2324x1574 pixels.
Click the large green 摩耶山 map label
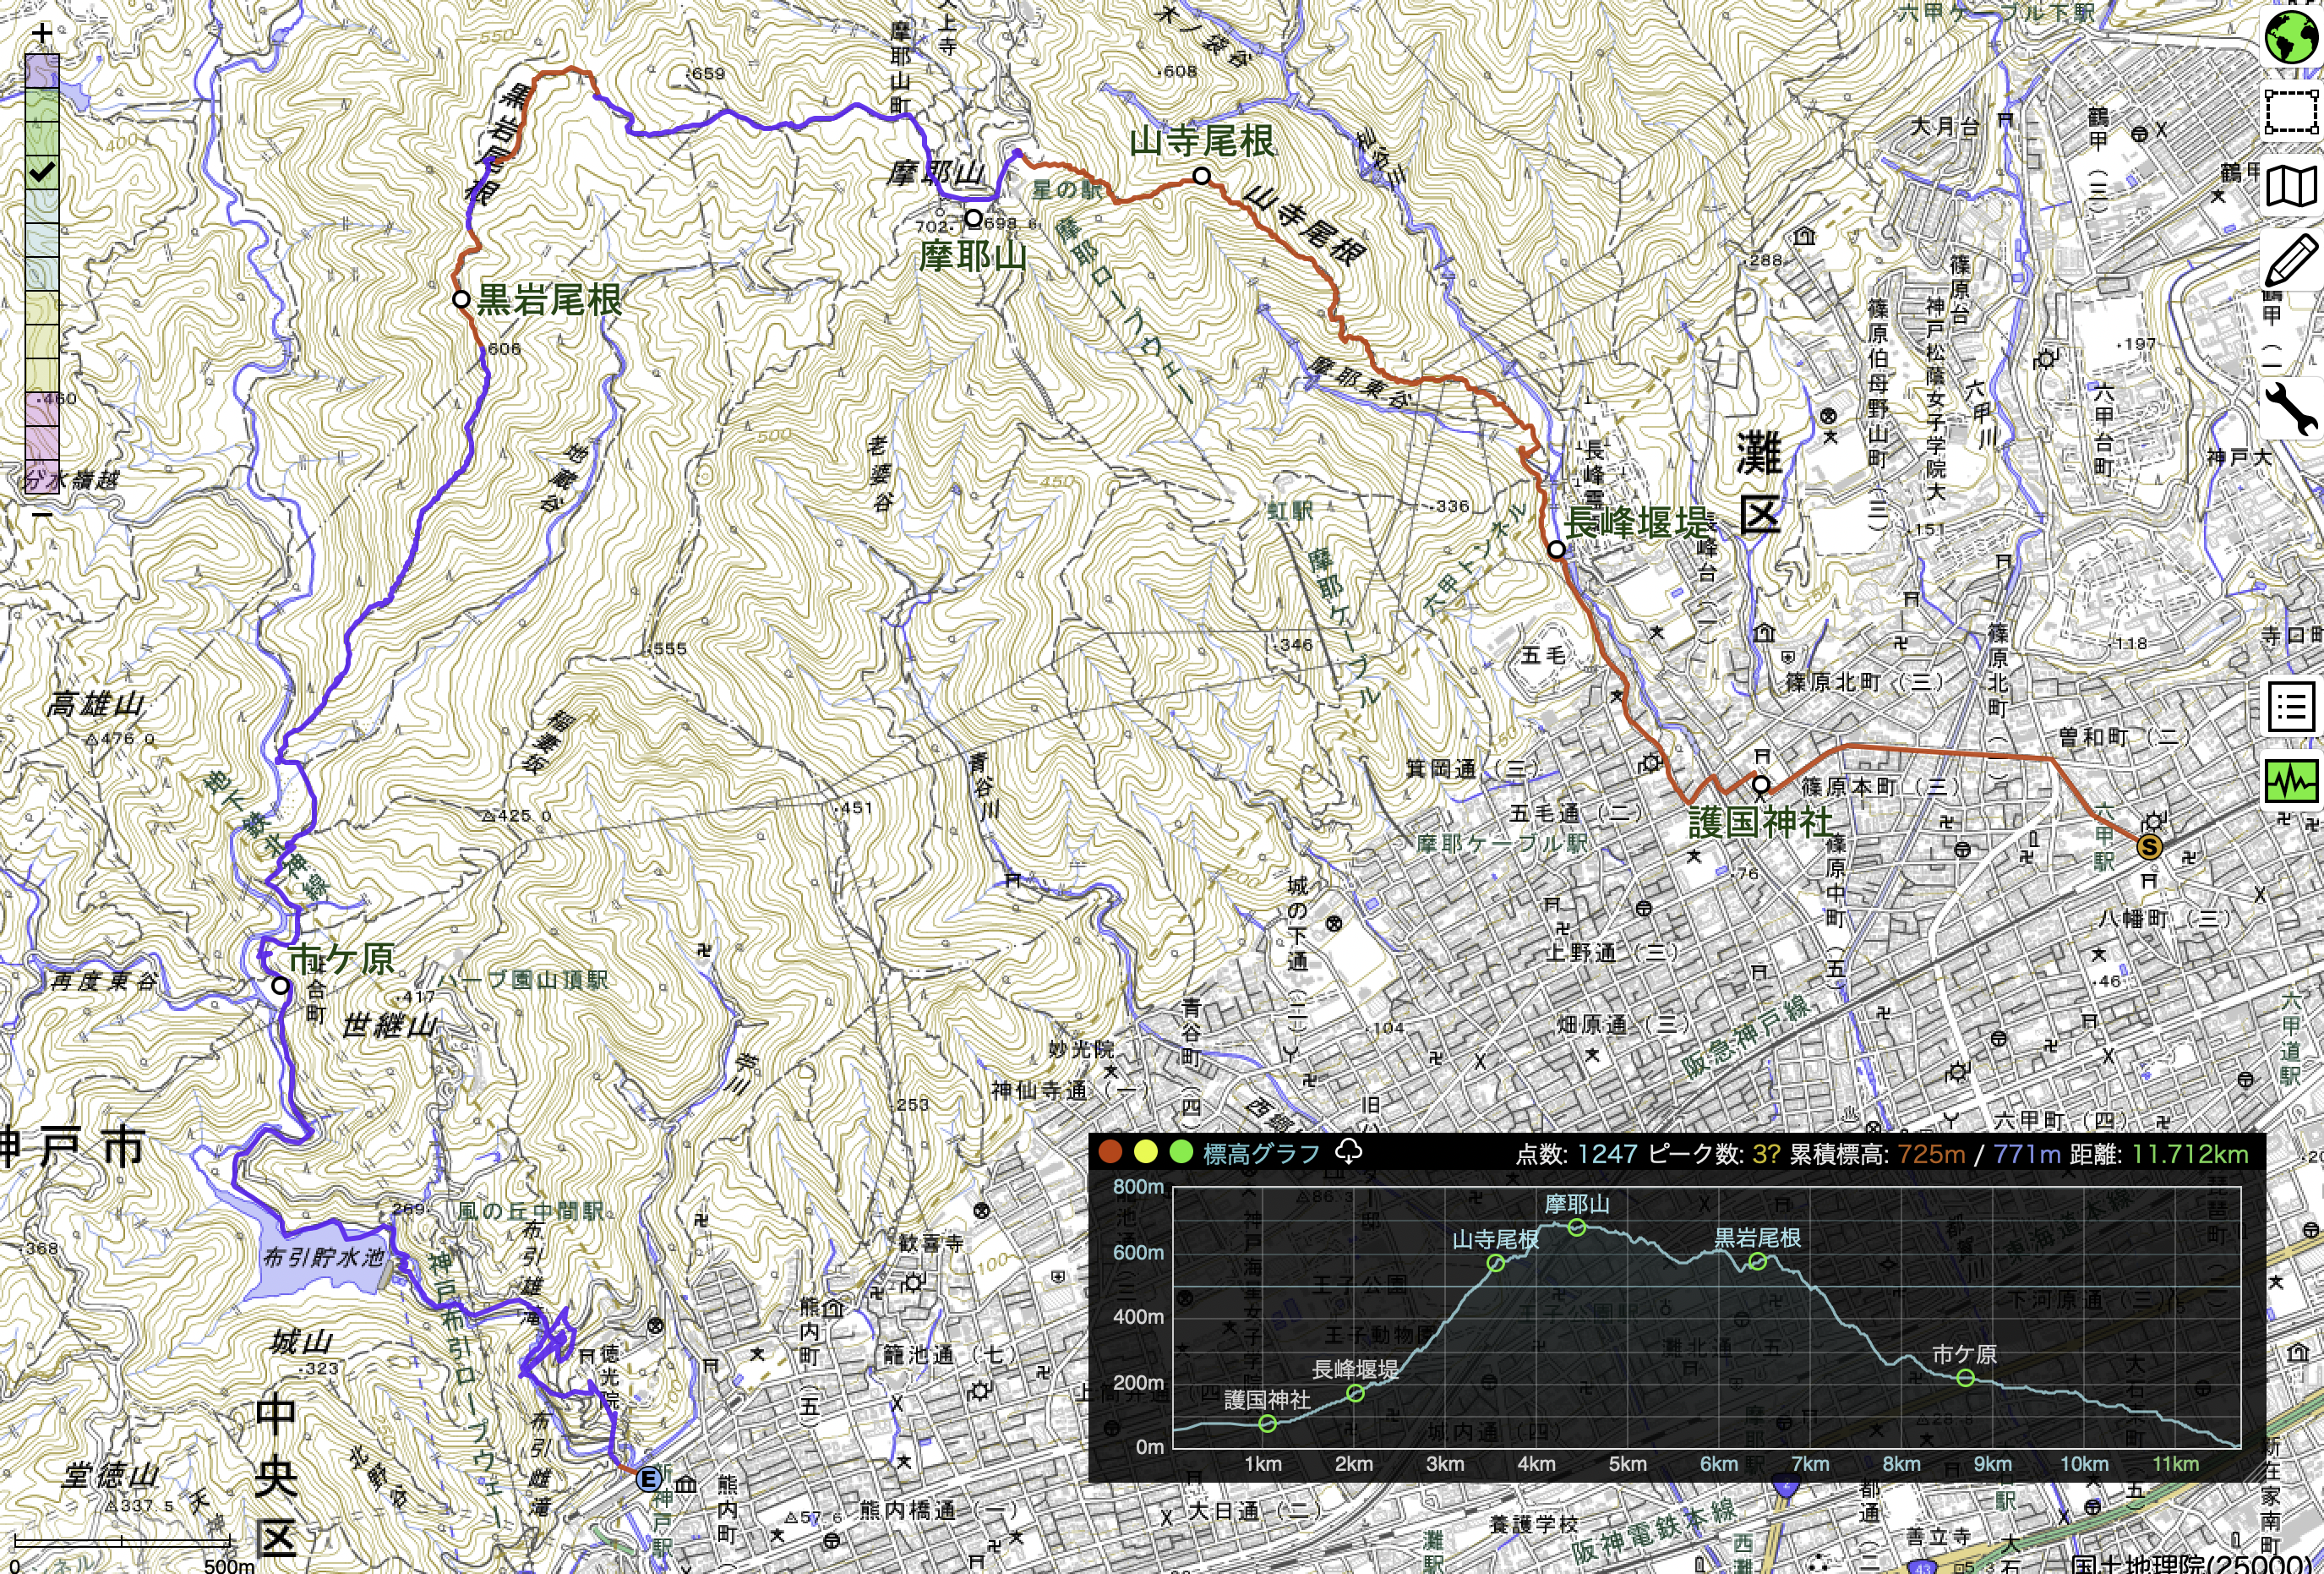click(x=973, y=256)
